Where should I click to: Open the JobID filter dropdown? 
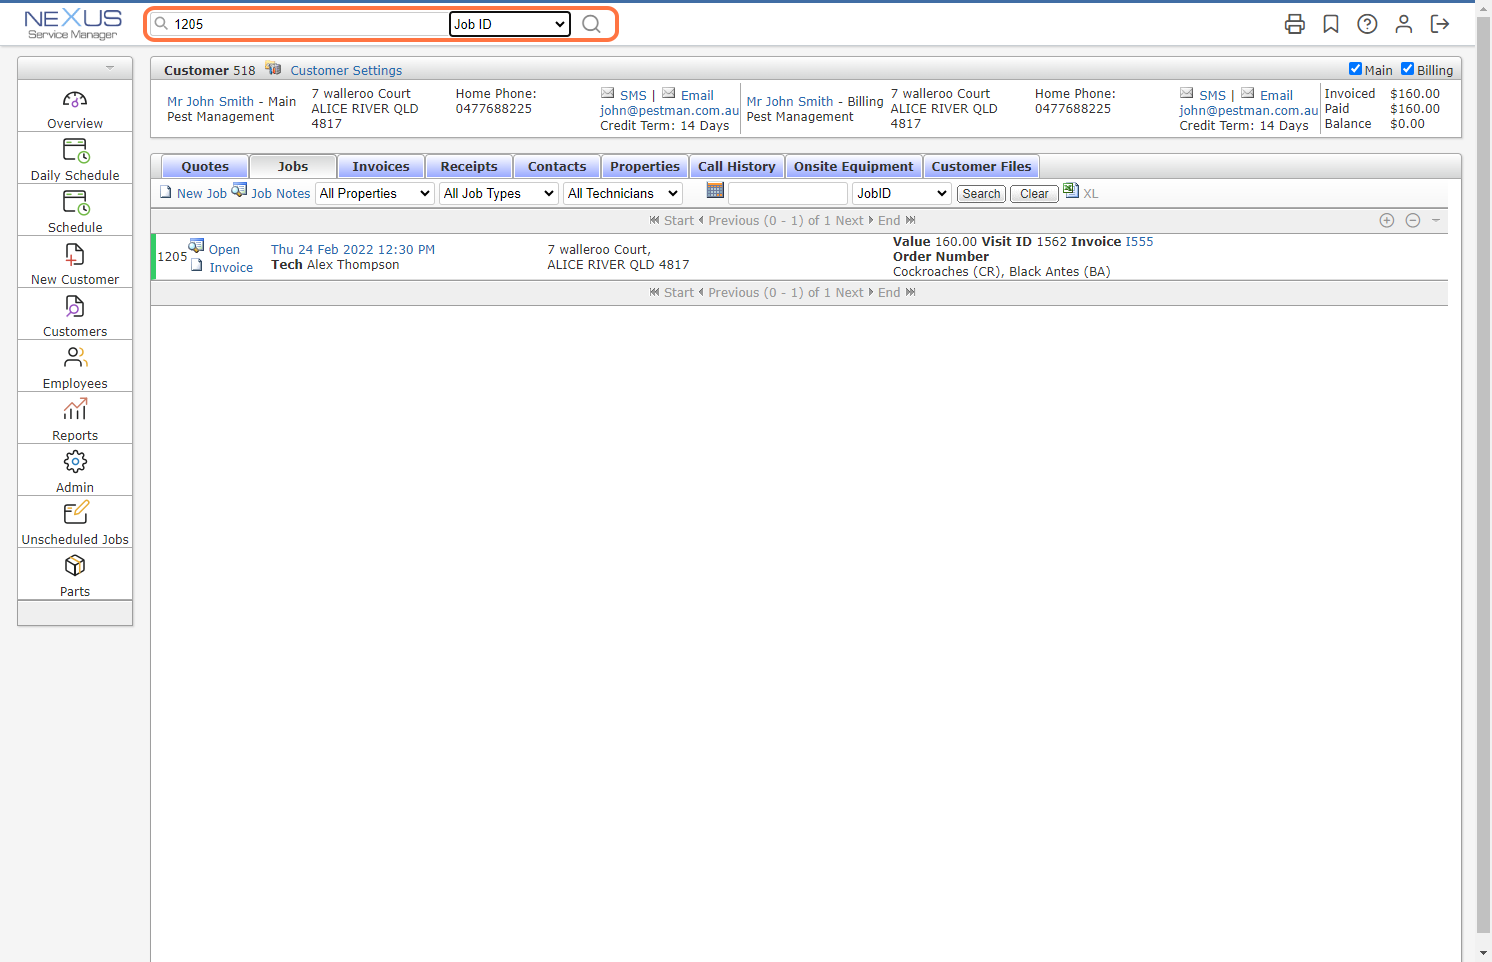click(902, 193)
